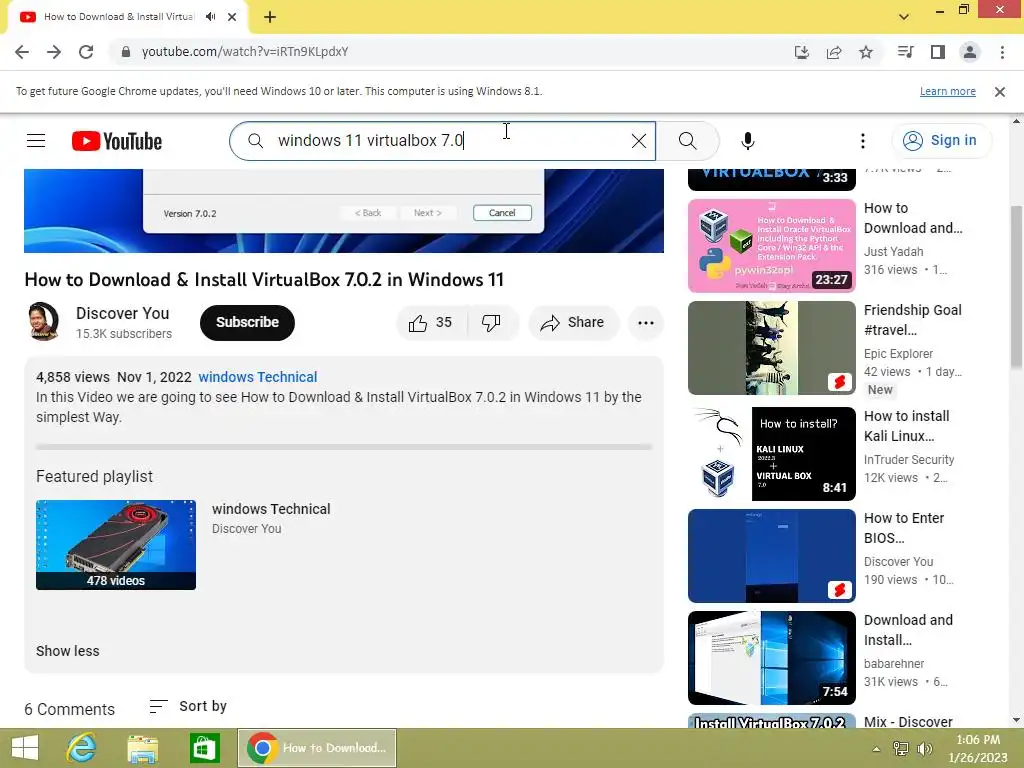Open Chrome media controls icon
The height and width of the screenshot is (768, 1024).
905,52
